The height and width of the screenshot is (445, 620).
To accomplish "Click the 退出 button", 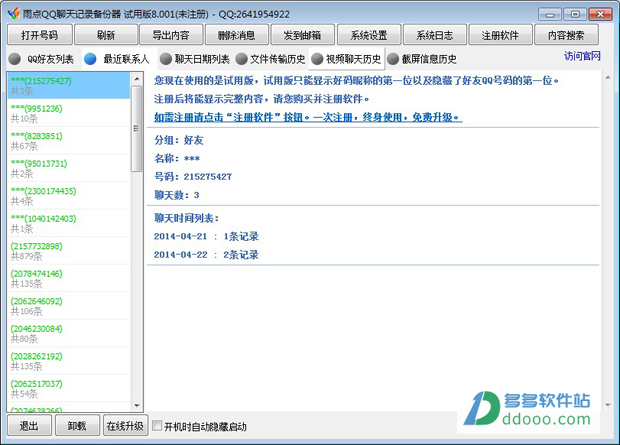I will click(x=29, y=426).
